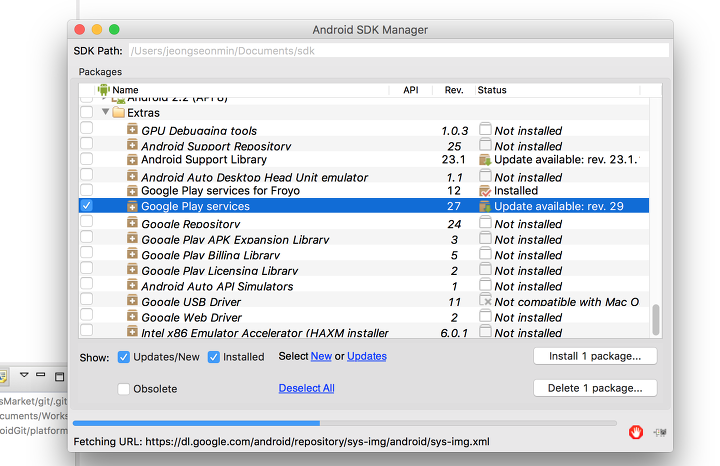720x466 pixels.
Task: Click the package icon for Google Play services
Action: [132, 206]
